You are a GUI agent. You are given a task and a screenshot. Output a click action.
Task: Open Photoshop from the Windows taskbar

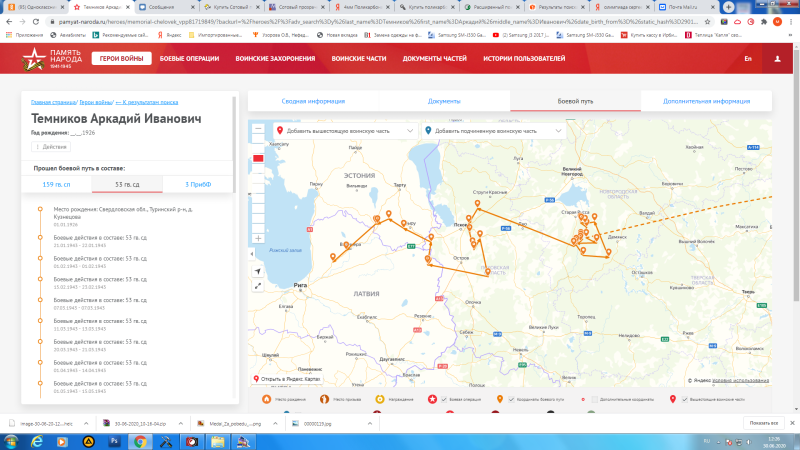[113, 440]
